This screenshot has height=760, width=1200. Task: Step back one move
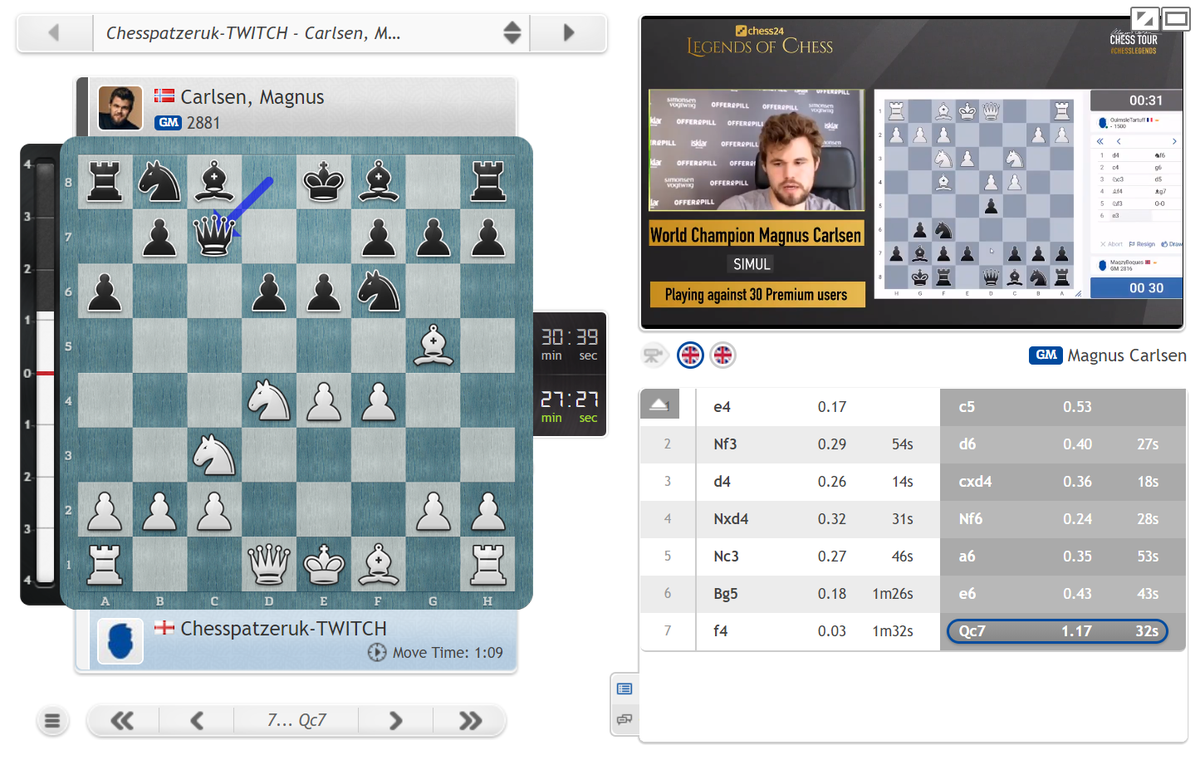(197, 720)
